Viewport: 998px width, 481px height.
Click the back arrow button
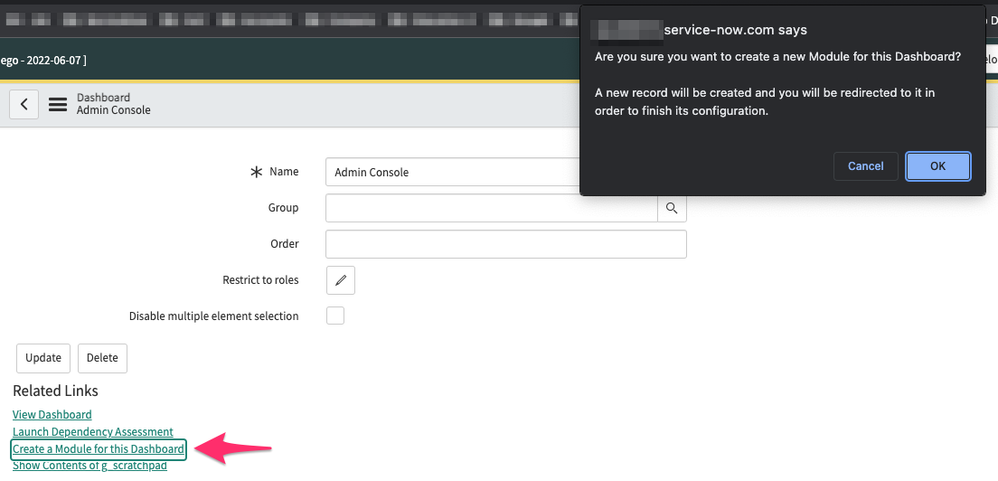coord(24,104)
